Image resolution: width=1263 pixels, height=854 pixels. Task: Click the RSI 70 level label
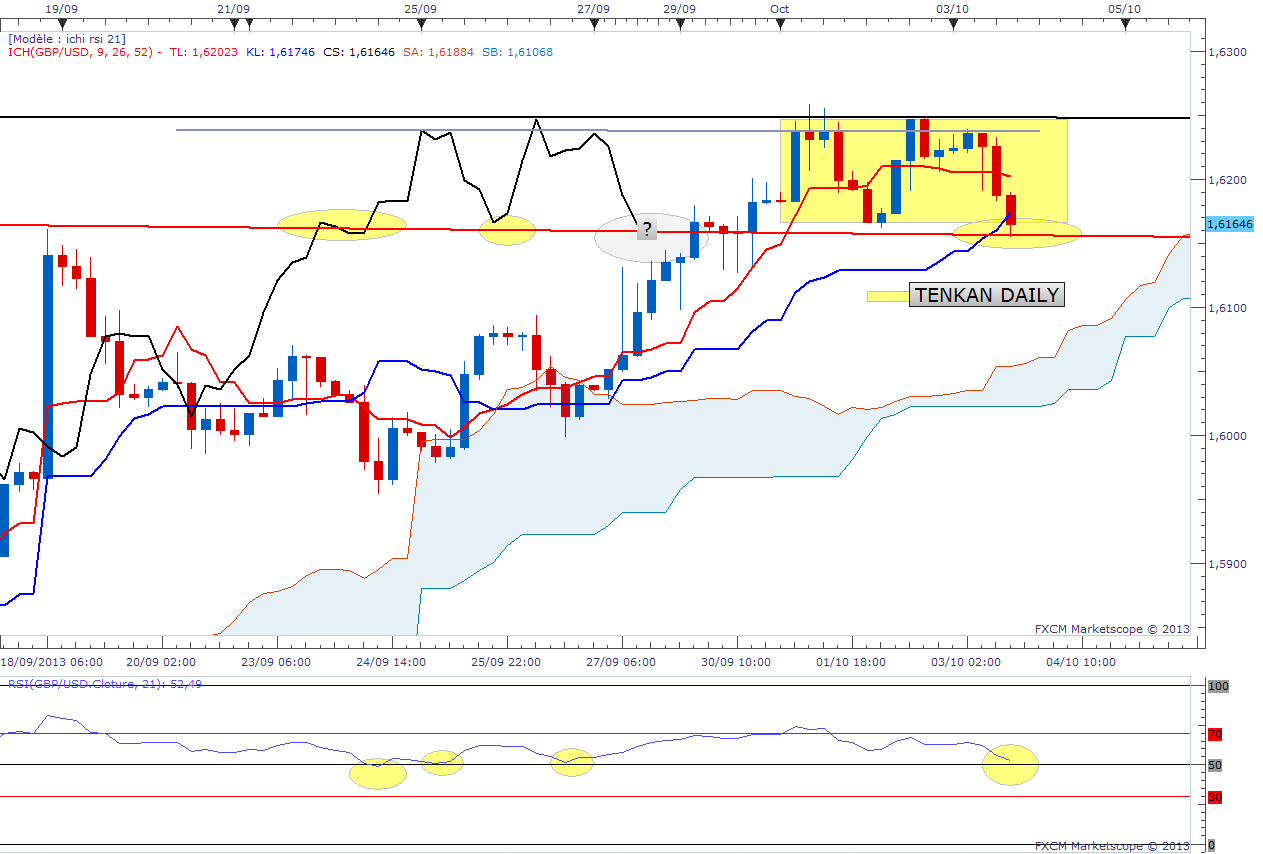[1215, 735]
